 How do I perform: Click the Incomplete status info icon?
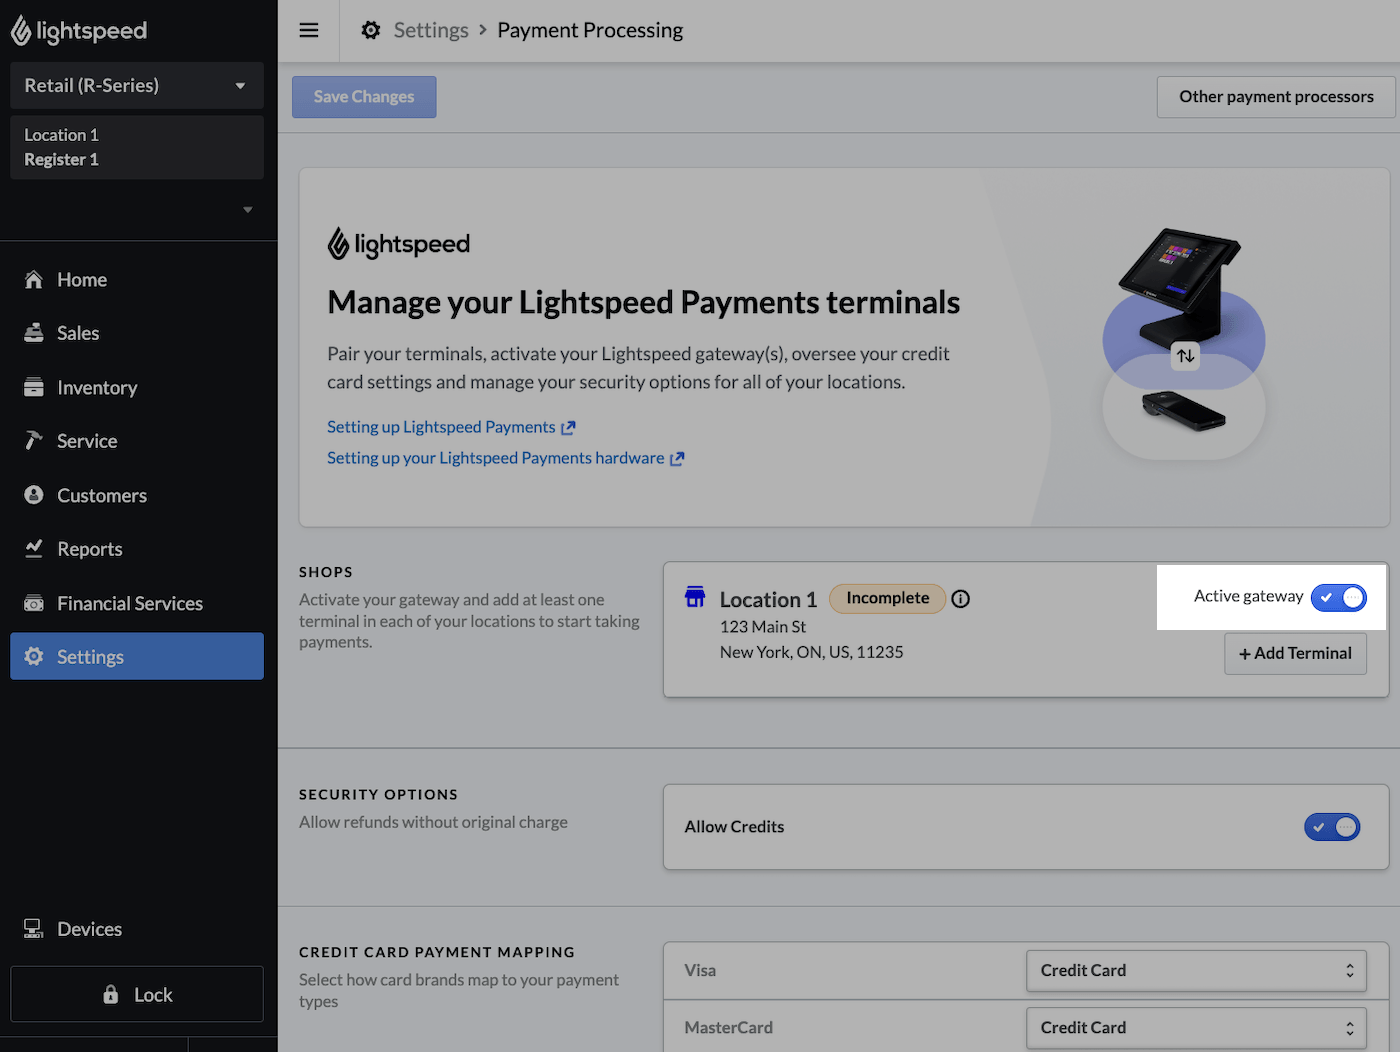coord(960,599)
